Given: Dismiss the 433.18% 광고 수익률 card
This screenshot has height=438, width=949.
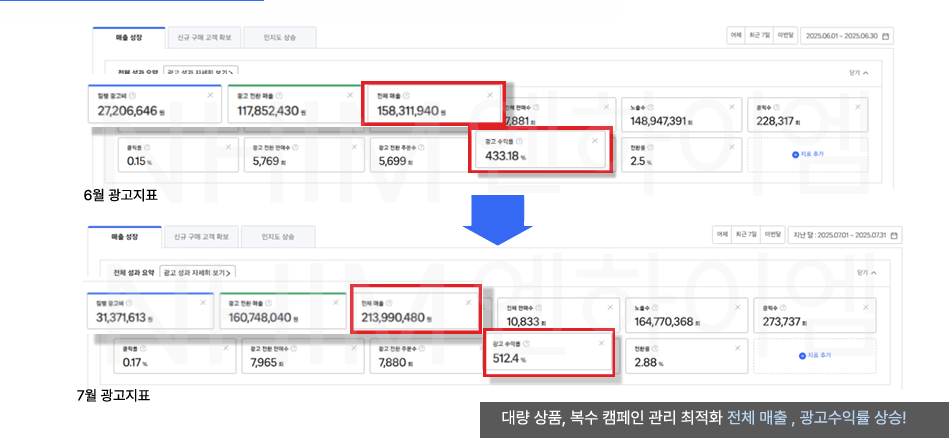Looking at the screenshot, I should point(594,140).
